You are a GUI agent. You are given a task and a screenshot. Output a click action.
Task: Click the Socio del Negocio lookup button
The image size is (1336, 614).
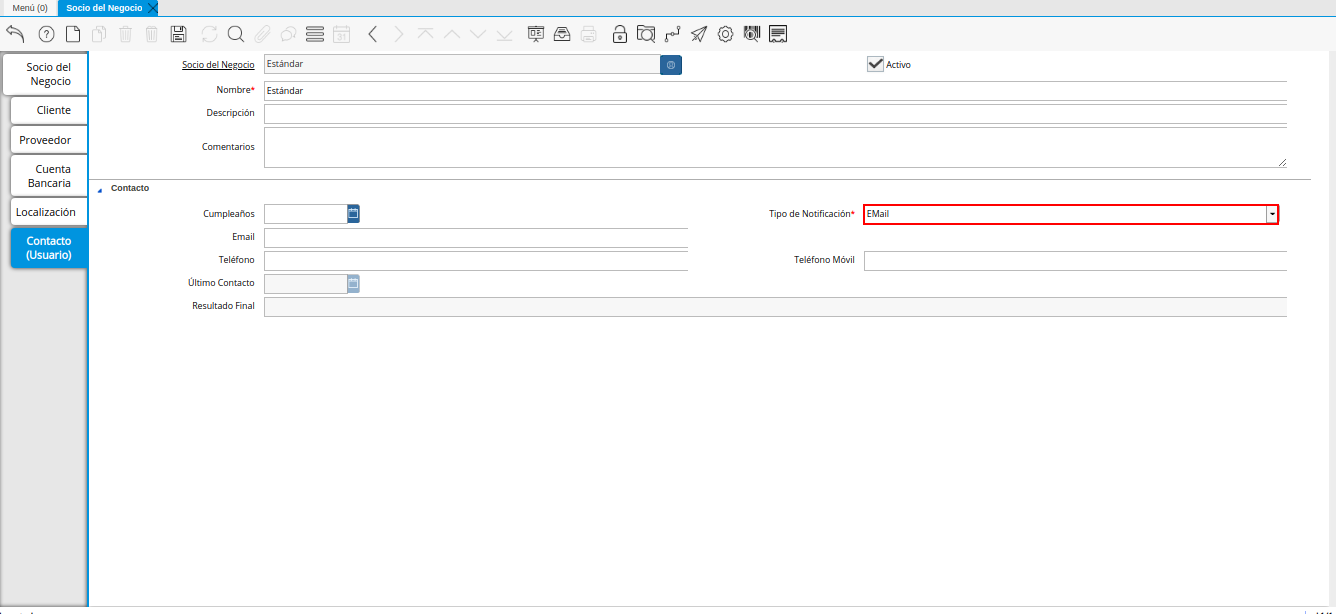[670, 64]
